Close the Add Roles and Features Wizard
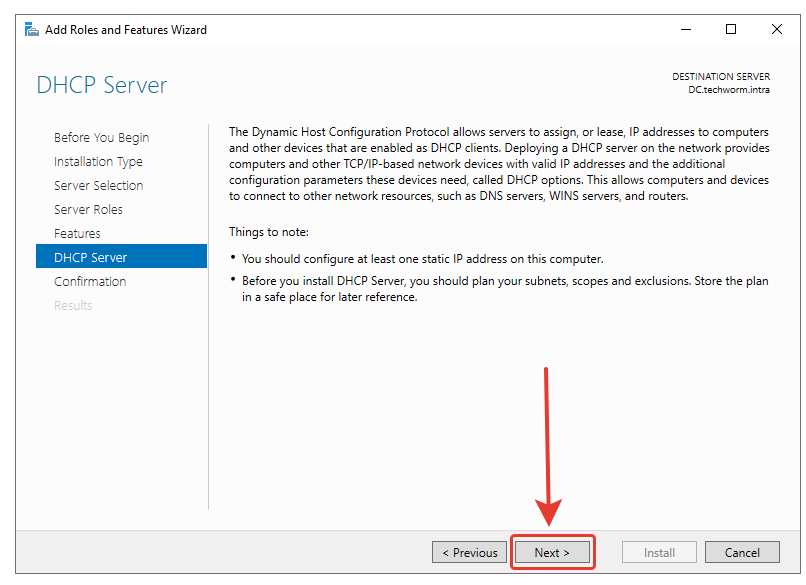The image size is (806, 585). pyautogui.click(x=777, y=29)
